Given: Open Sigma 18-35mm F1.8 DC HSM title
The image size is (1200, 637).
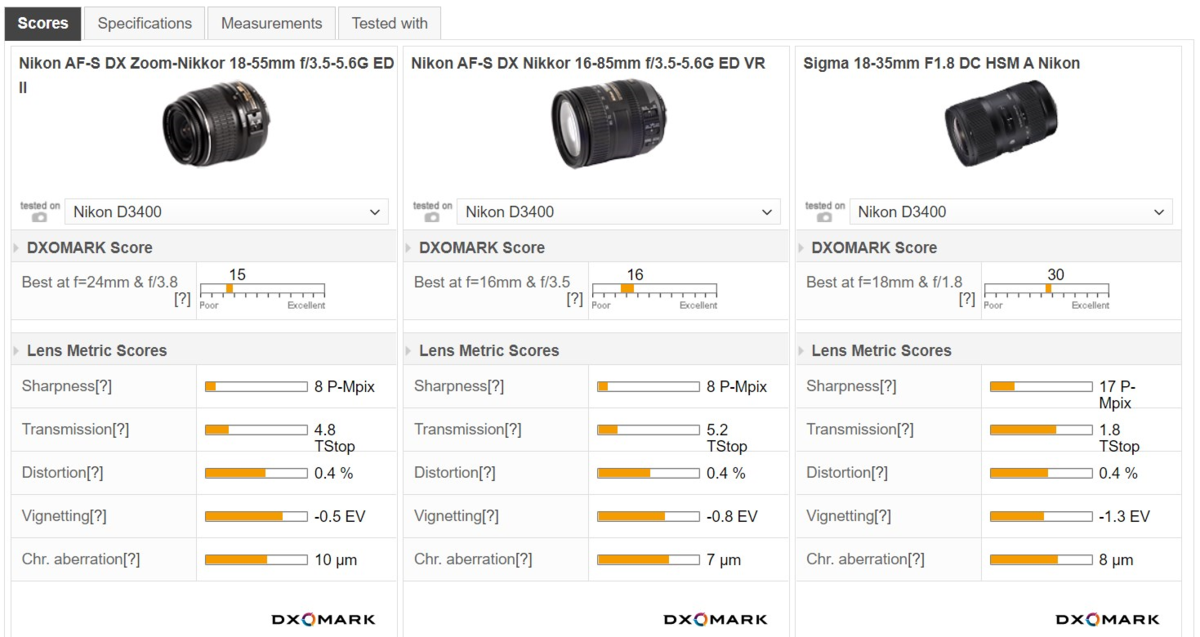Looking at the screenshot, I should pos(941,63).
